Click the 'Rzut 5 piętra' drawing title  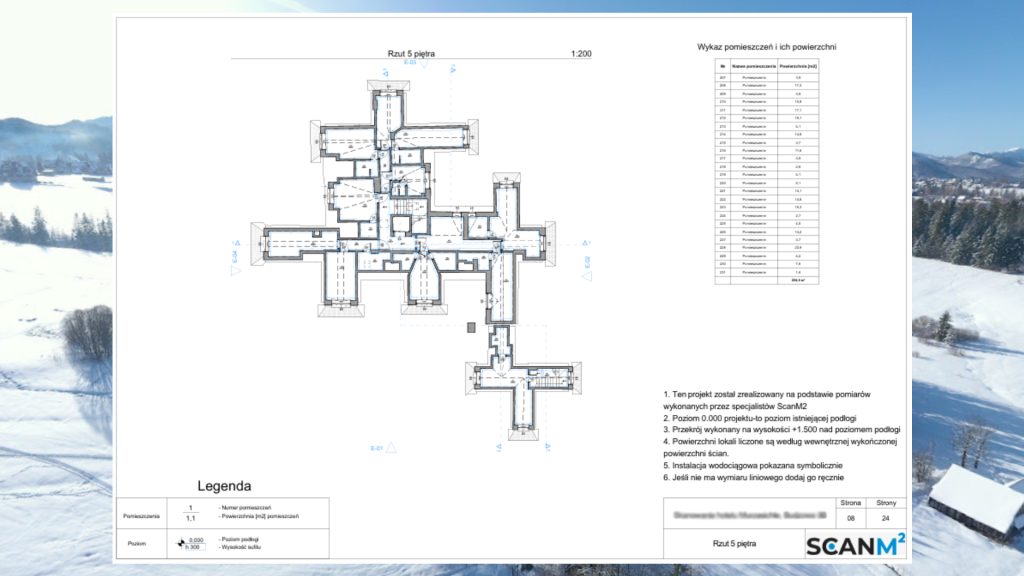pyautogui.click(x=410, y=53)
